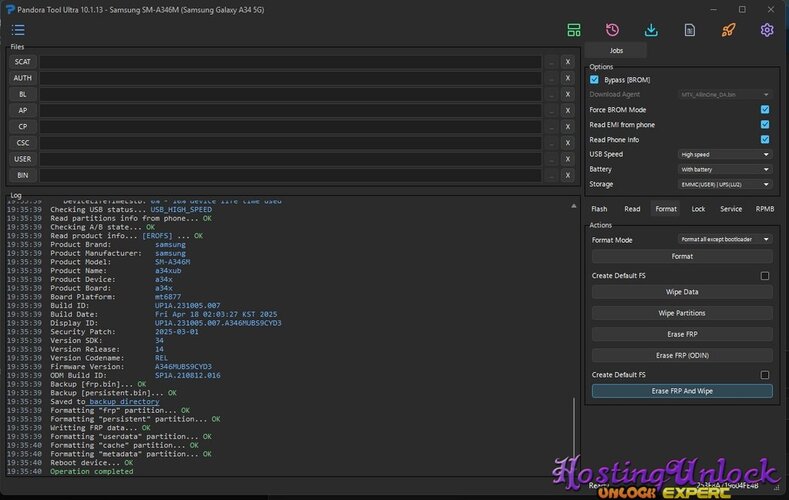789x500 pixels.
Task: Toggle Read EMI from phone checkbox
Action: tap(765, 125)
